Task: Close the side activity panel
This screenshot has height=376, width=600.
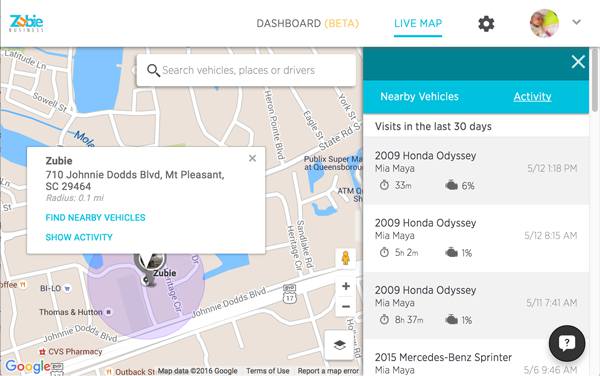Action: click(578, 62)
